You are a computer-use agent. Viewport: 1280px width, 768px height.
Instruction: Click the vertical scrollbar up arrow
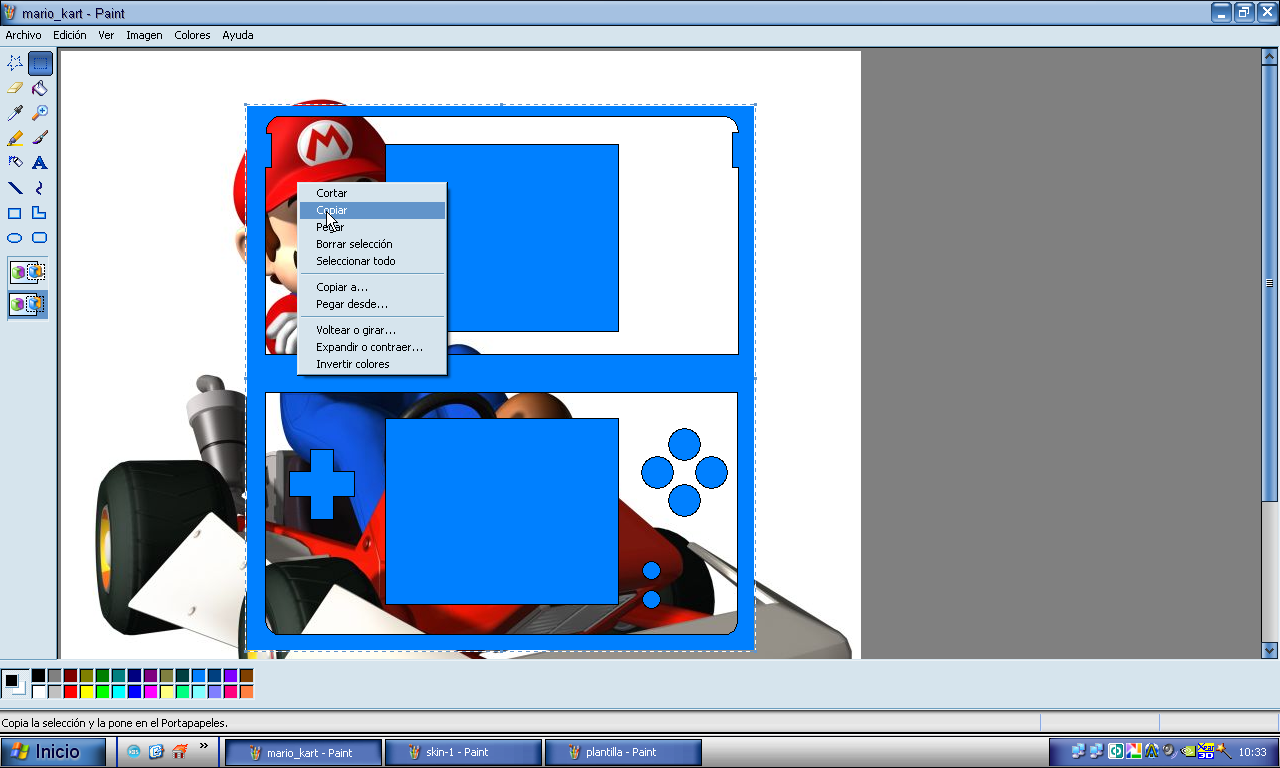coord(1269,57)
